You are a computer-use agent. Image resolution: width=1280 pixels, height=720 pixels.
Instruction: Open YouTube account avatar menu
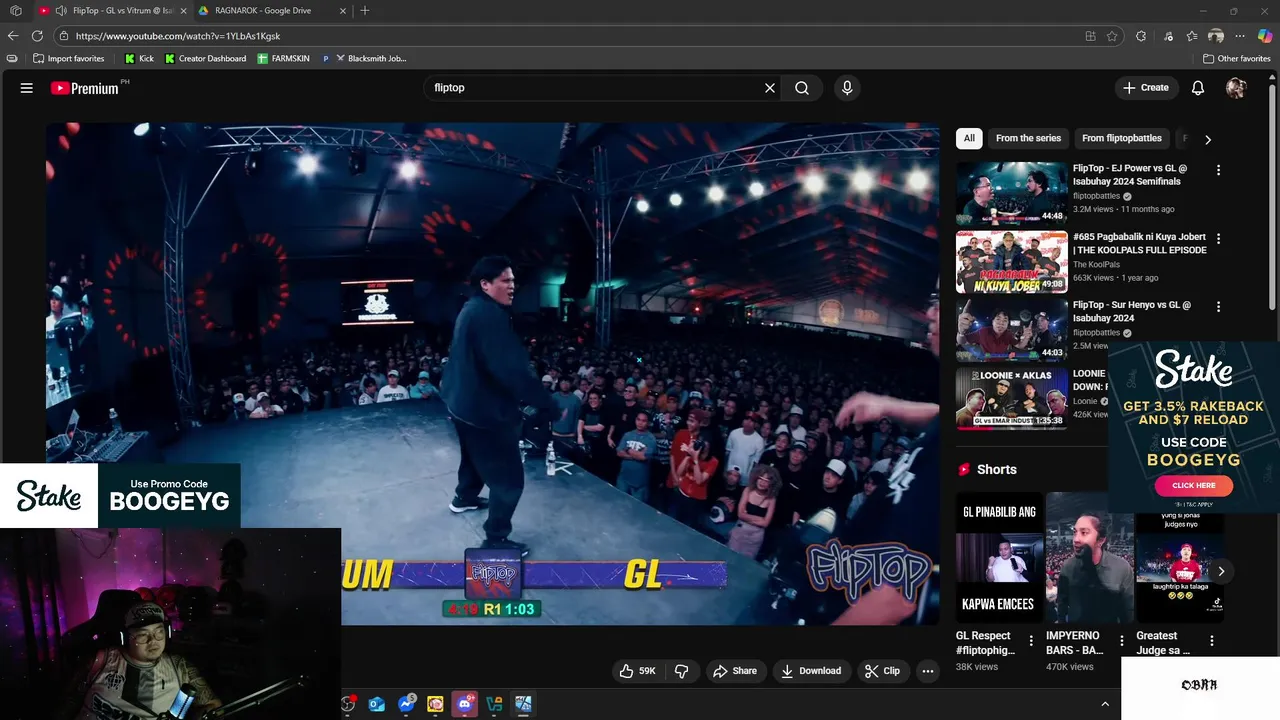[1236, 88]
